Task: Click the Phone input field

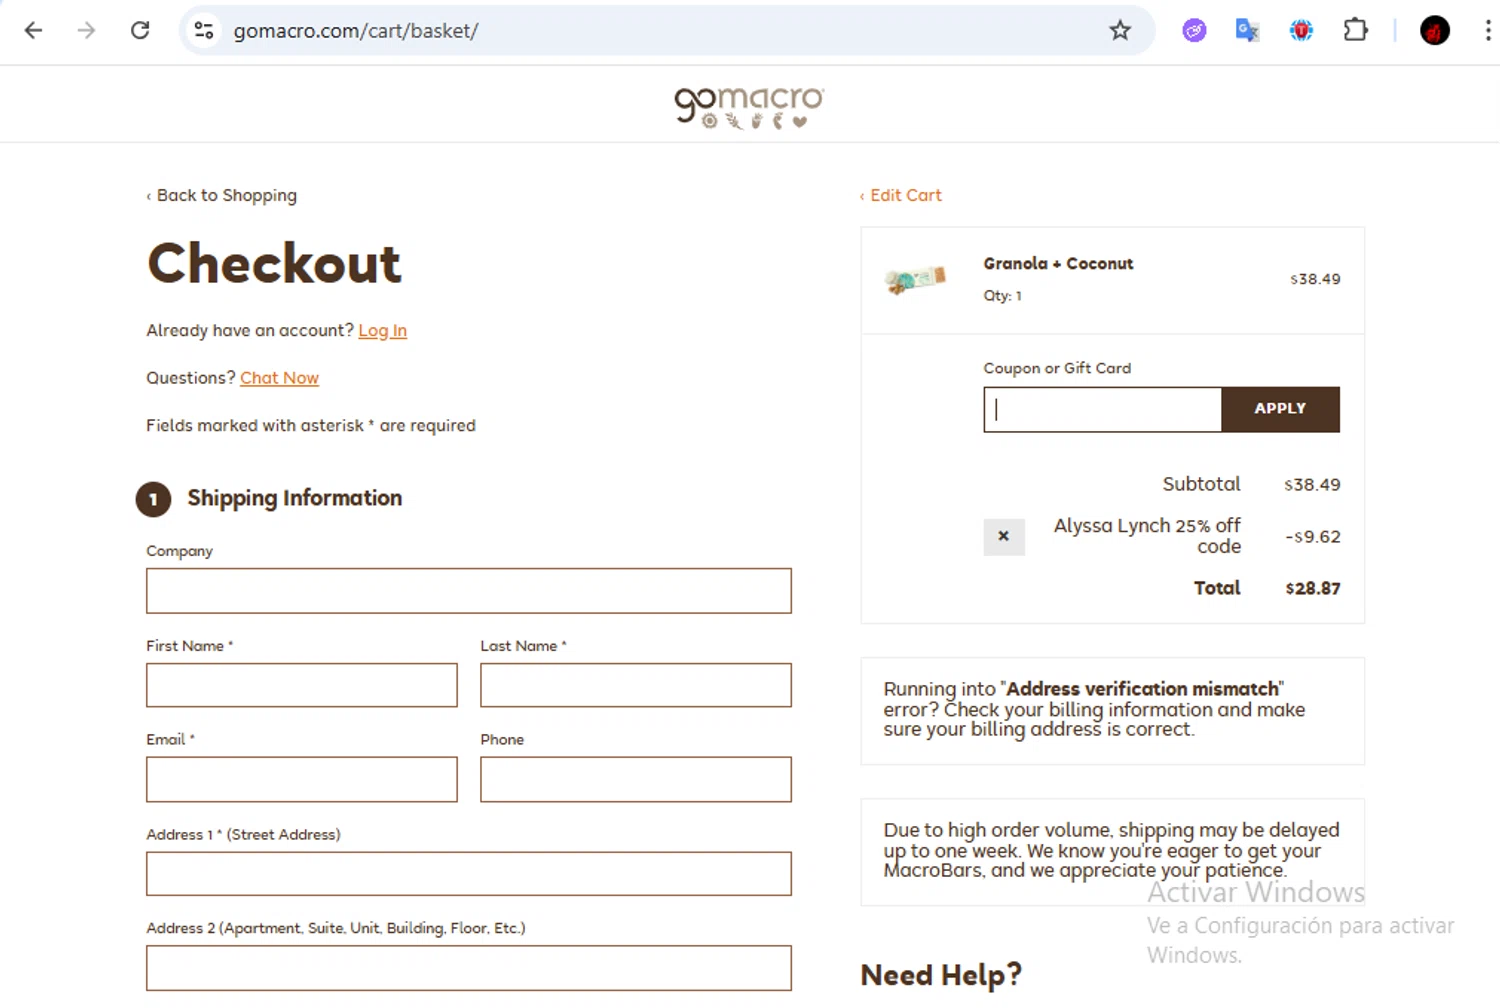Action: click(x=636, y=779)
